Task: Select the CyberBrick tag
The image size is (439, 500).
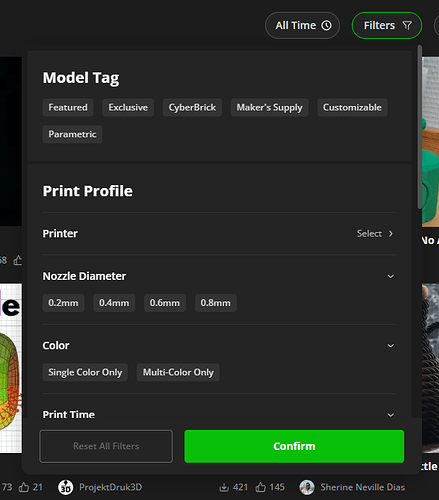Action: click(x=192, y=107)
